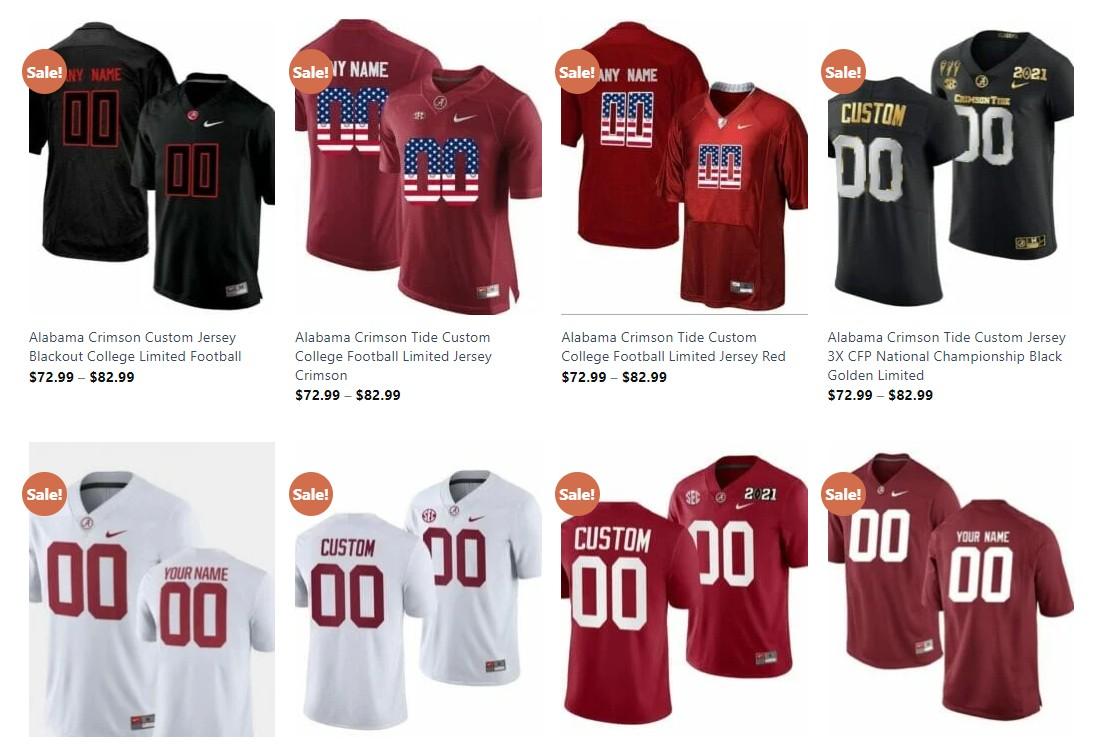Click Sale badge on red CUSTOM jersey
The image size is (1098, 747).
point(576,494)
